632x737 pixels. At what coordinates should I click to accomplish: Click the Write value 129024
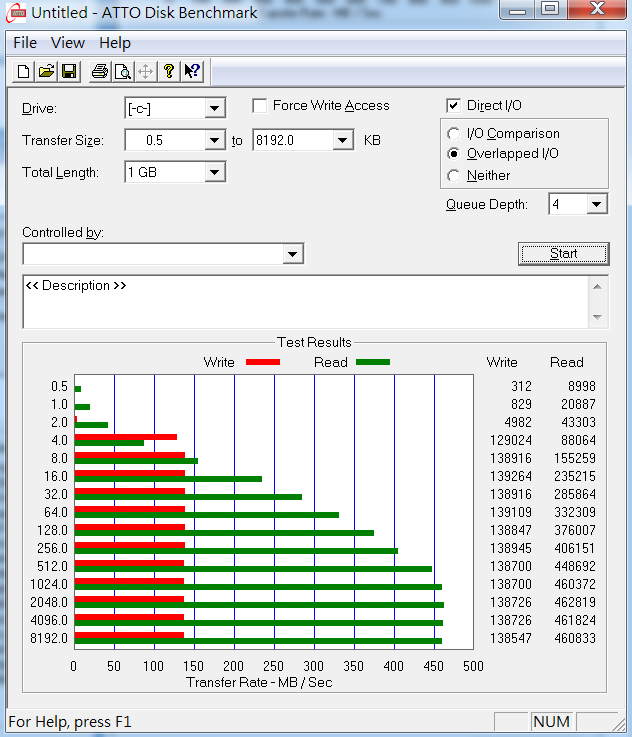tap(511, 440)
